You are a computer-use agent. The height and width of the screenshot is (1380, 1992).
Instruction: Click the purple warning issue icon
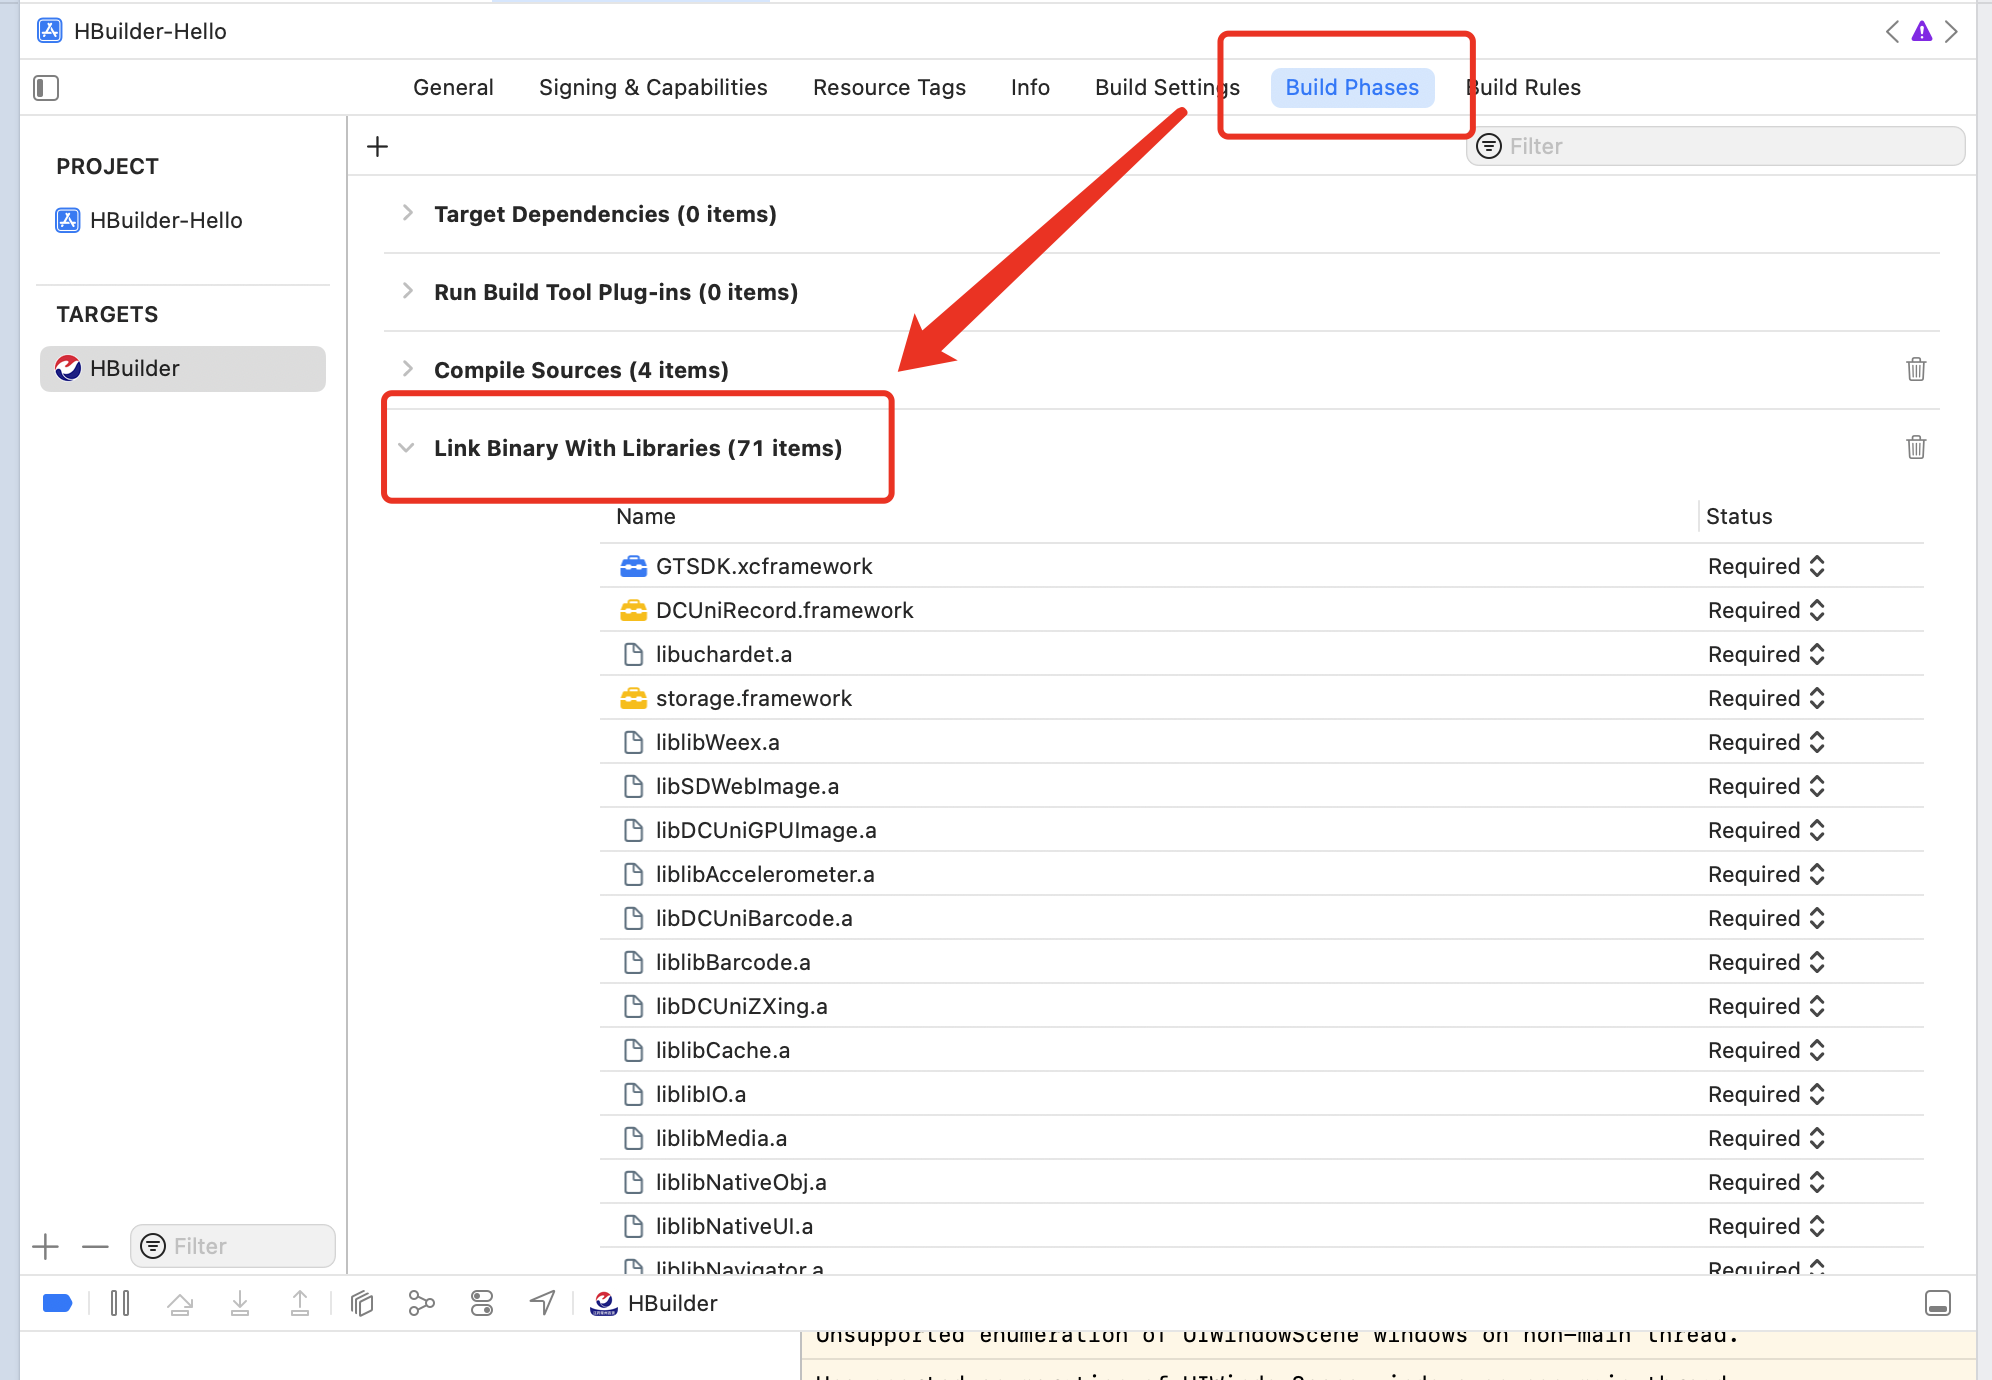(1921, 31)
